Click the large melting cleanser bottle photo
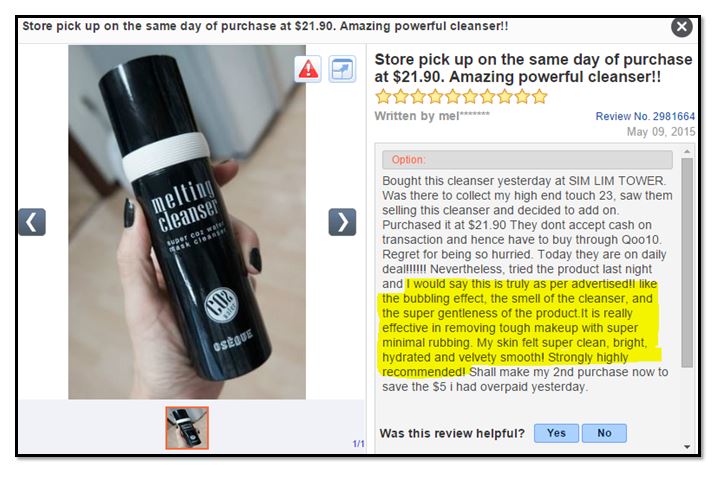Image resolution: width=722 pixels, height=477 pixels. (x=187, y=222)
